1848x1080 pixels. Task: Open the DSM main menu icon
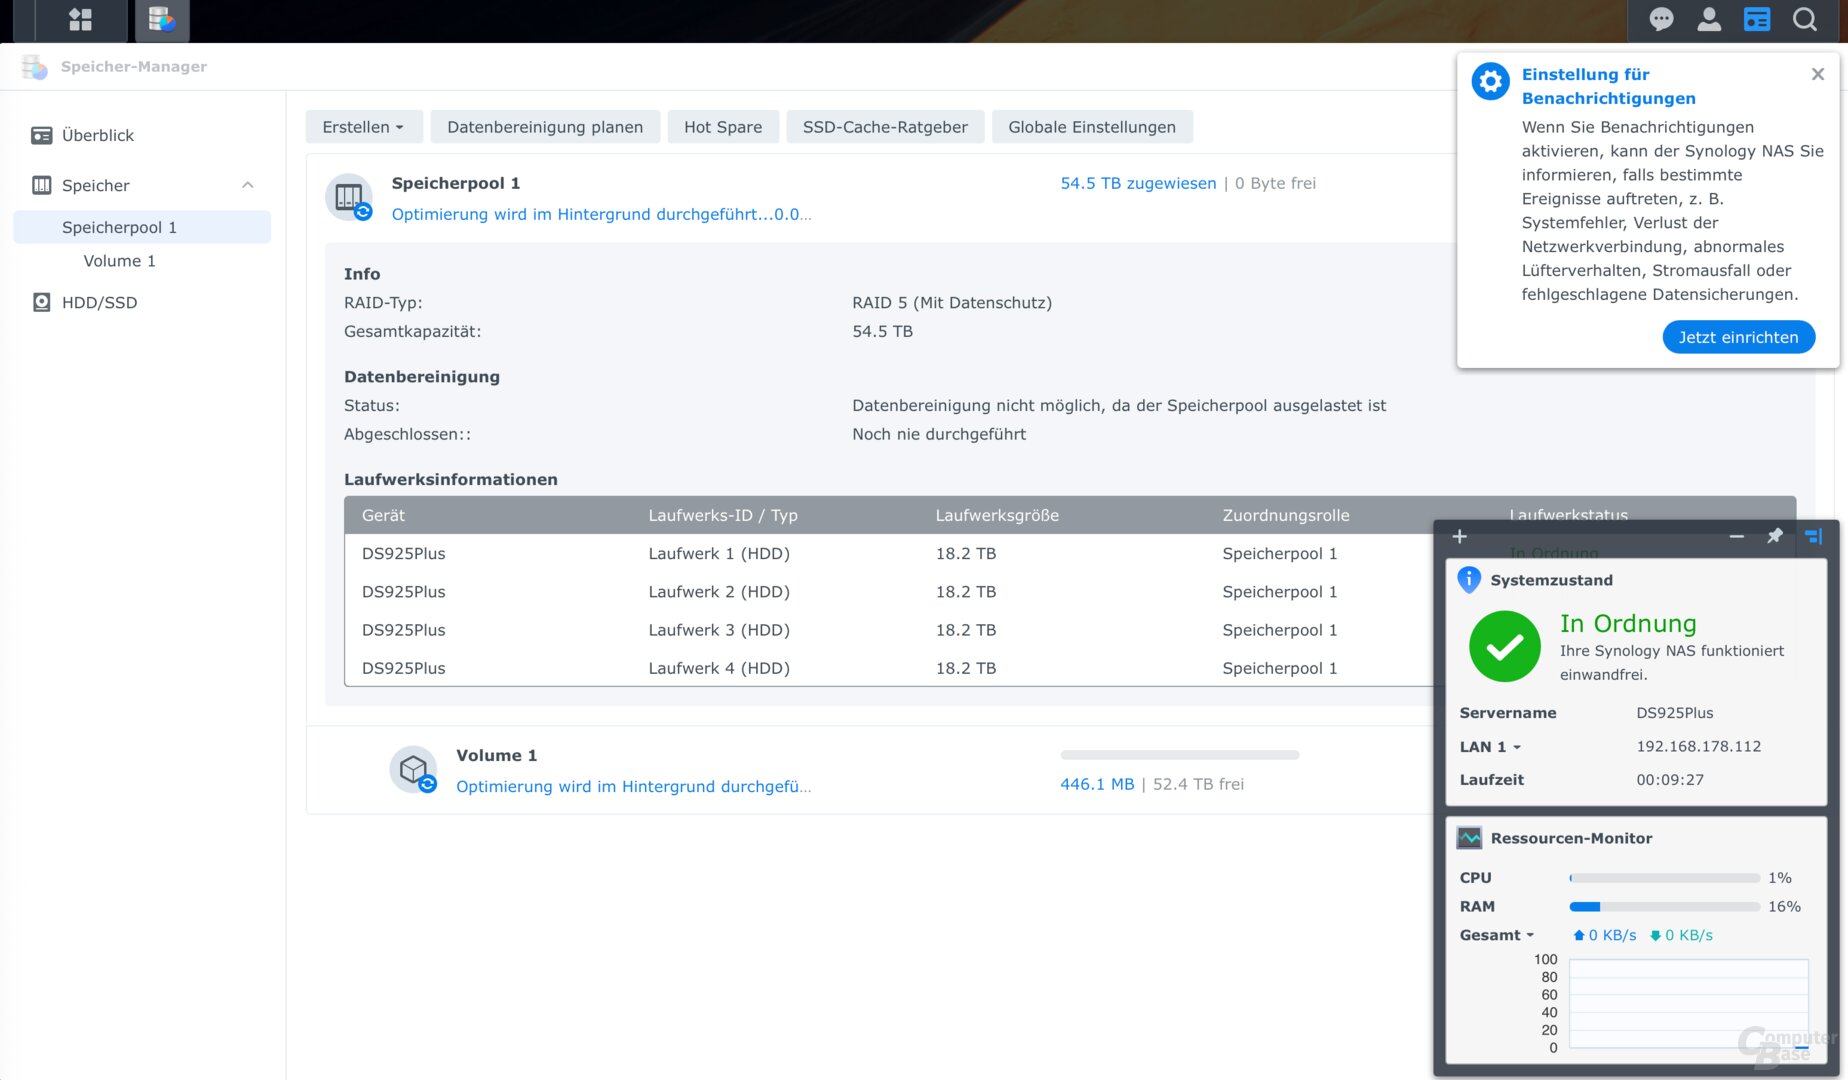(80, 20)
